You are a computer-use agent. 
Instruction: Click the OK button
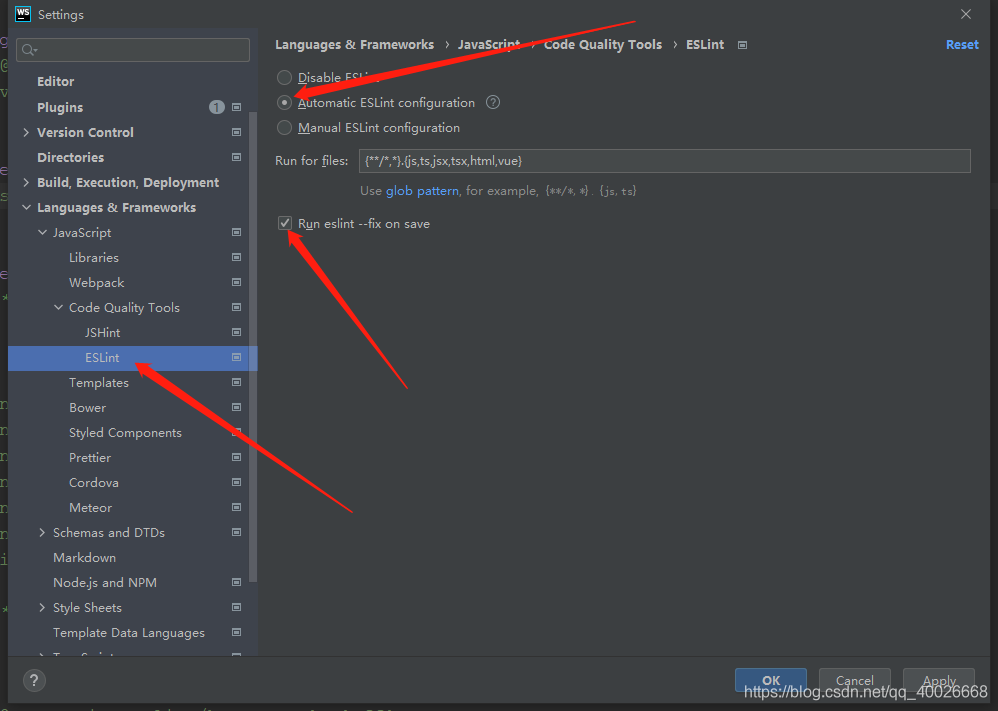pos(771,680)
